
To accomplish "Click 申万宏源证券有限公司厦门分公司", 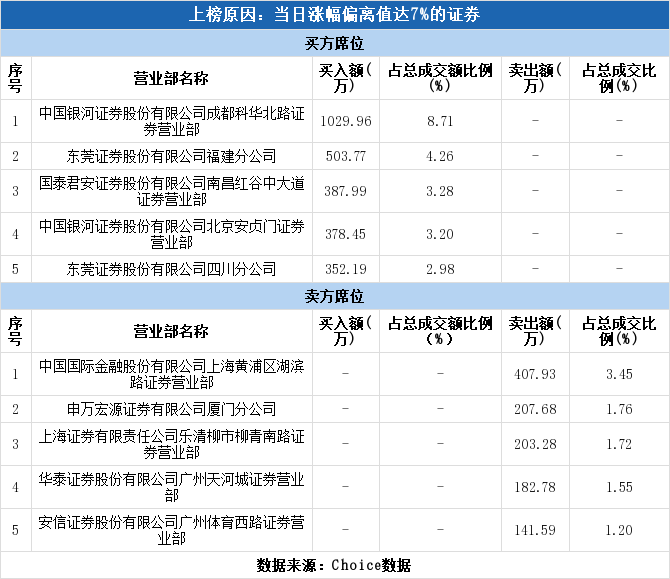I will coord(172,409).
